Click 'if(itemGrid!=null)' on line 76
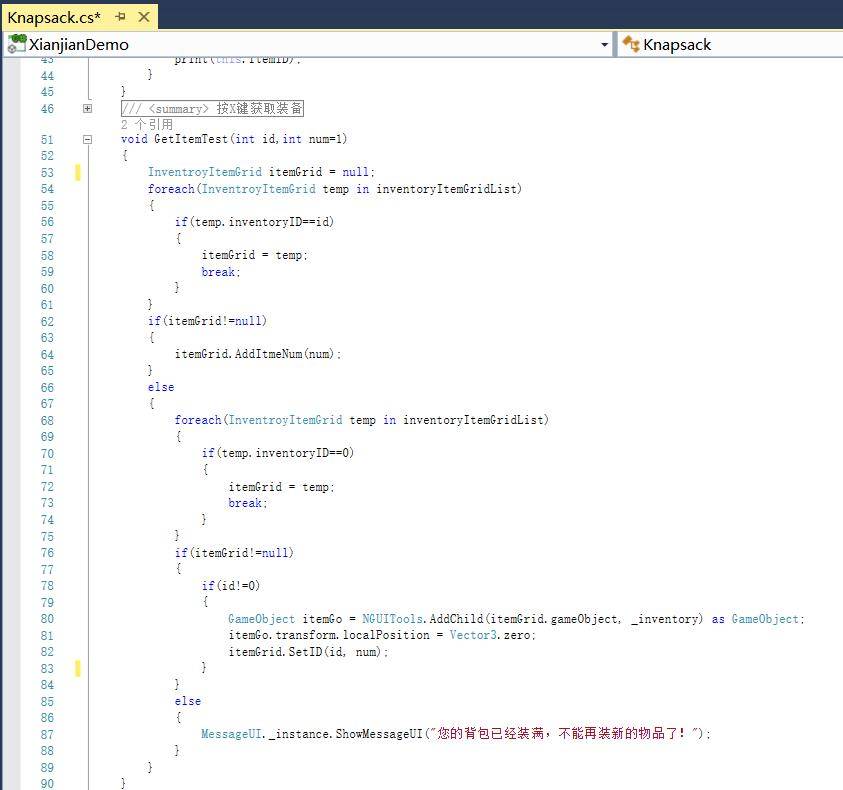 click(x=234, y=552)
